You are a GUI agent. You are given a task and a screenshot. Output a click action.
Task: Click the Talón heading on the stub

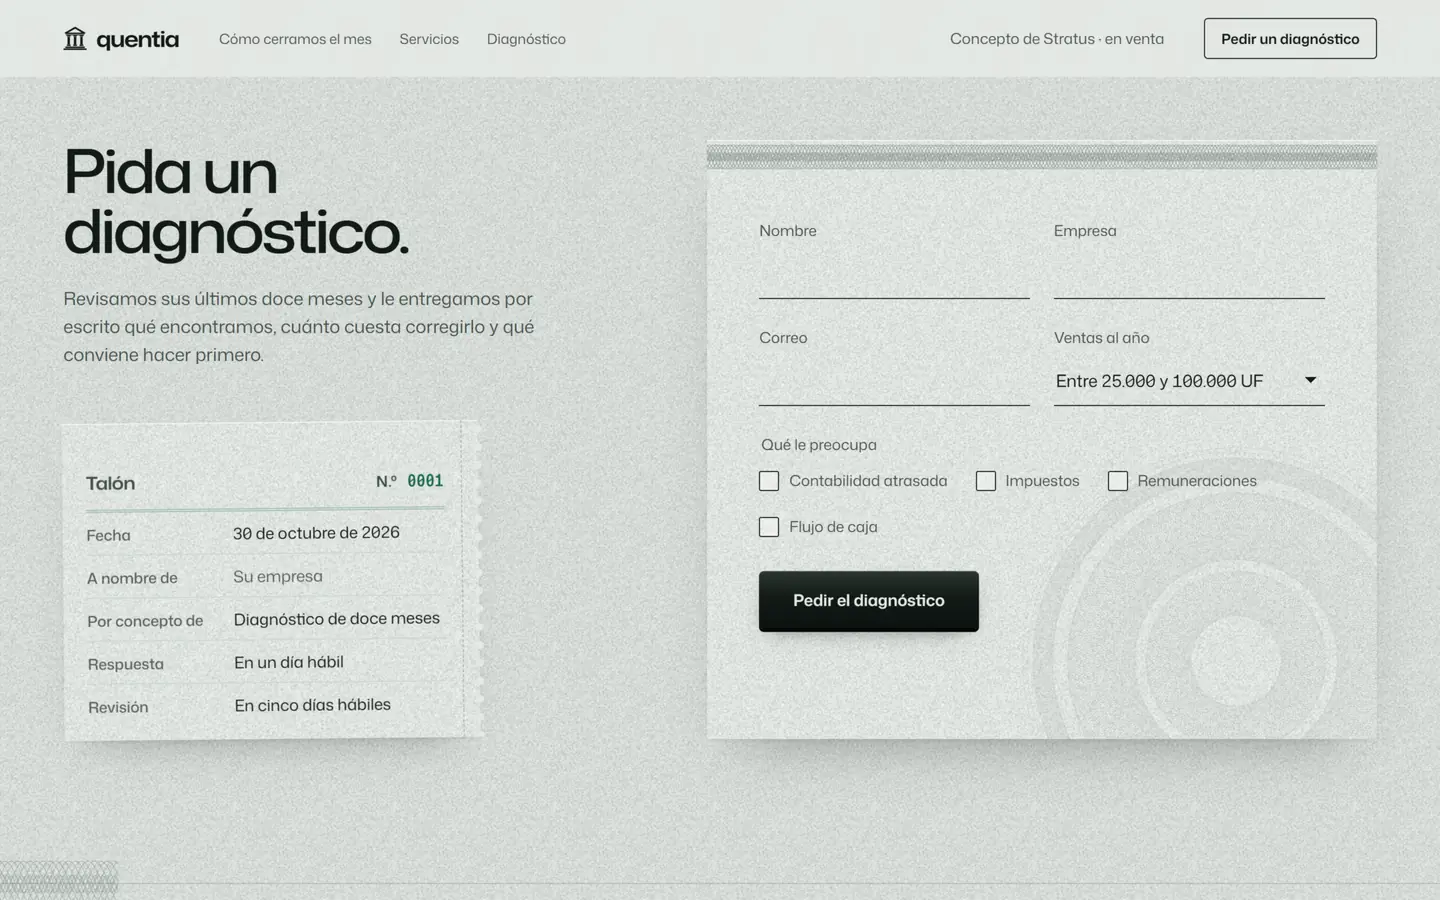110,483
